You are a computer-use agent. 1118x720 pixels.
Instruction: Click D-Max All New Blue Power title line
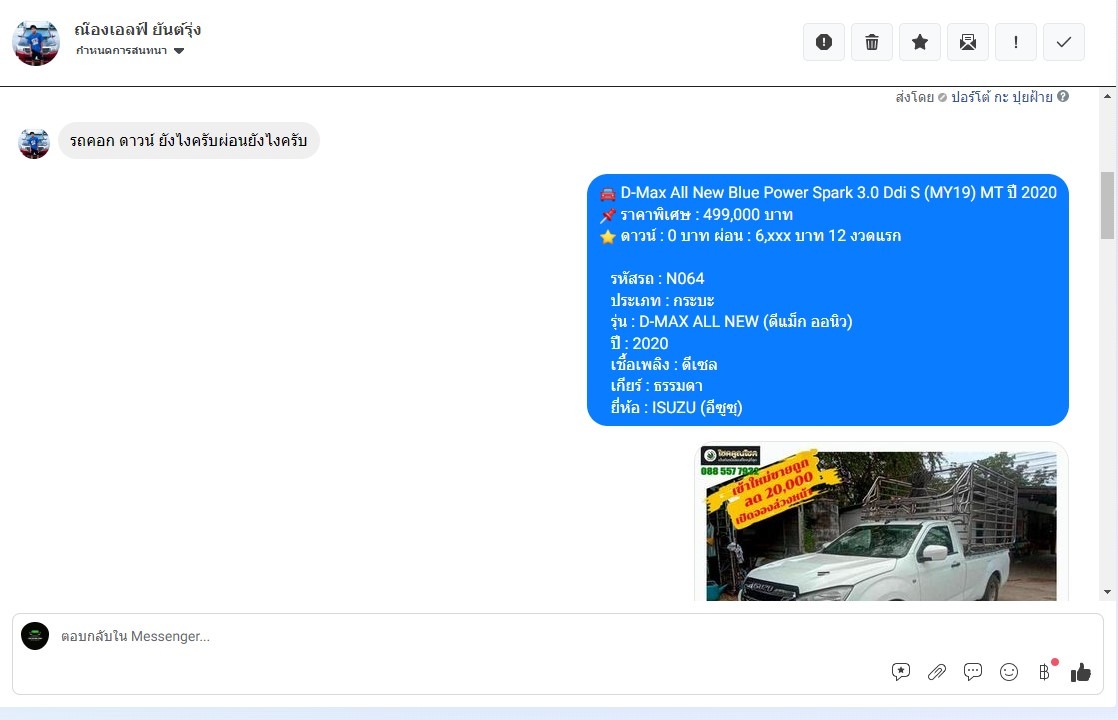(x=828, y=192)
